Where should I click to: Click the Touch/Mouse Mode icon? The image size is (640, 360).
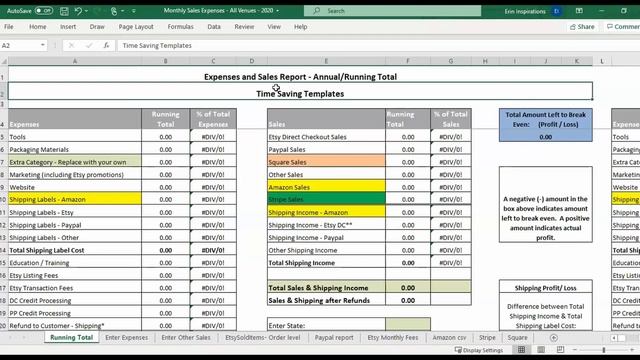point(114,11)
